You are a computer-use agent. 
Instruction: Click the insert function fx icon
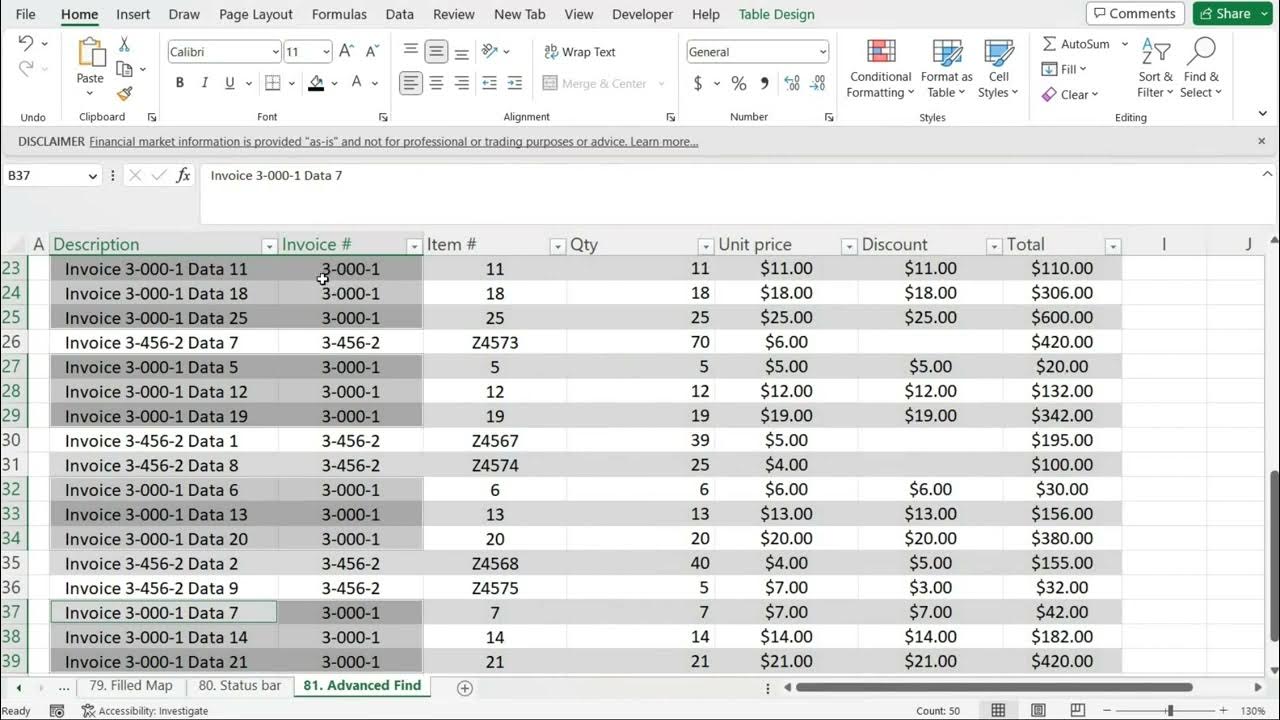click(x=183, y=175)
